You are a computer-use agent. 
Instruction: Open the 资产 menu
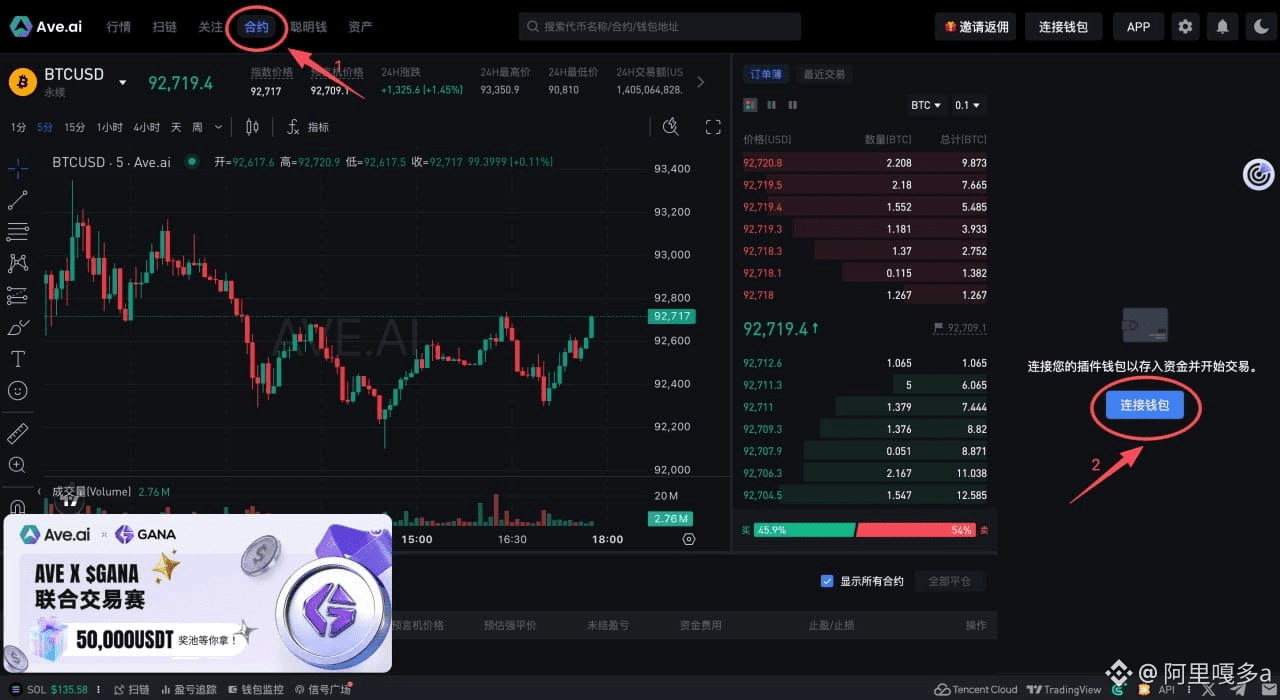click(360, 27)
